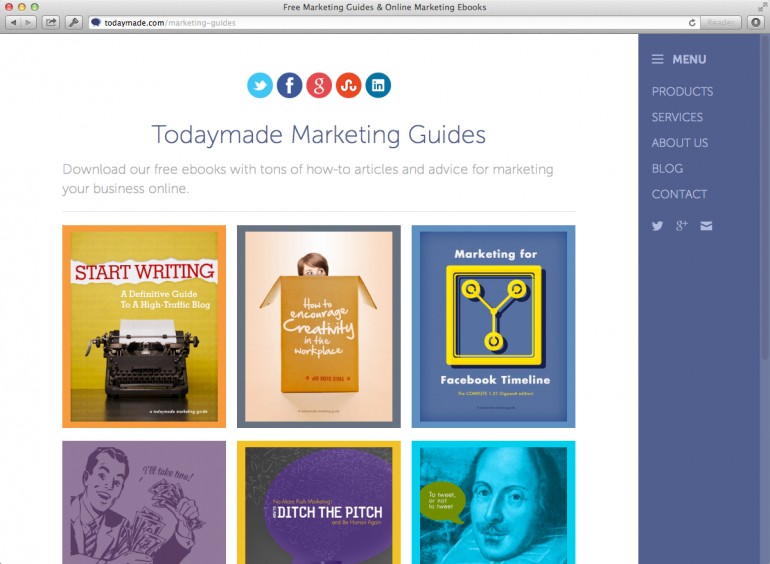Click the "Download our free ebooks" description text
Viewport: 770px width, 564px height.
308,179
